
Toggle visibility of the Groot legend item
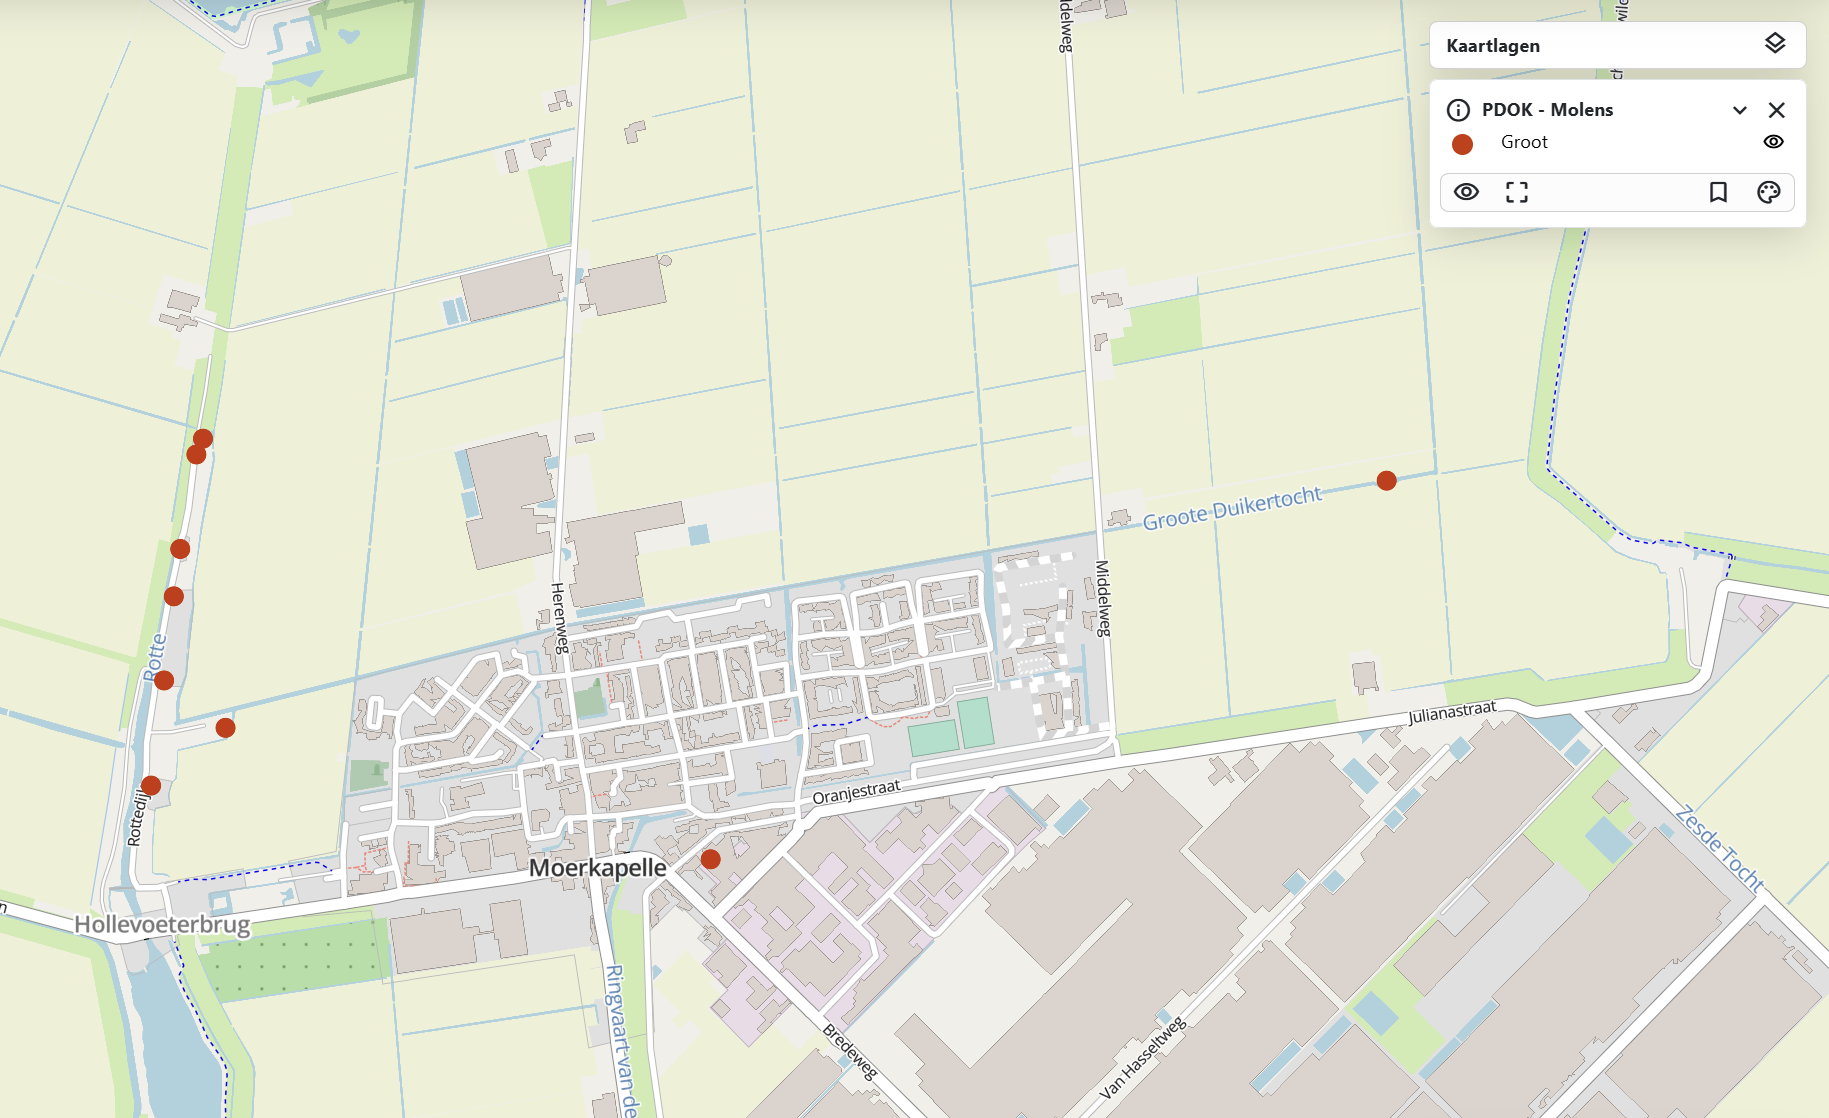(1773, 142)
